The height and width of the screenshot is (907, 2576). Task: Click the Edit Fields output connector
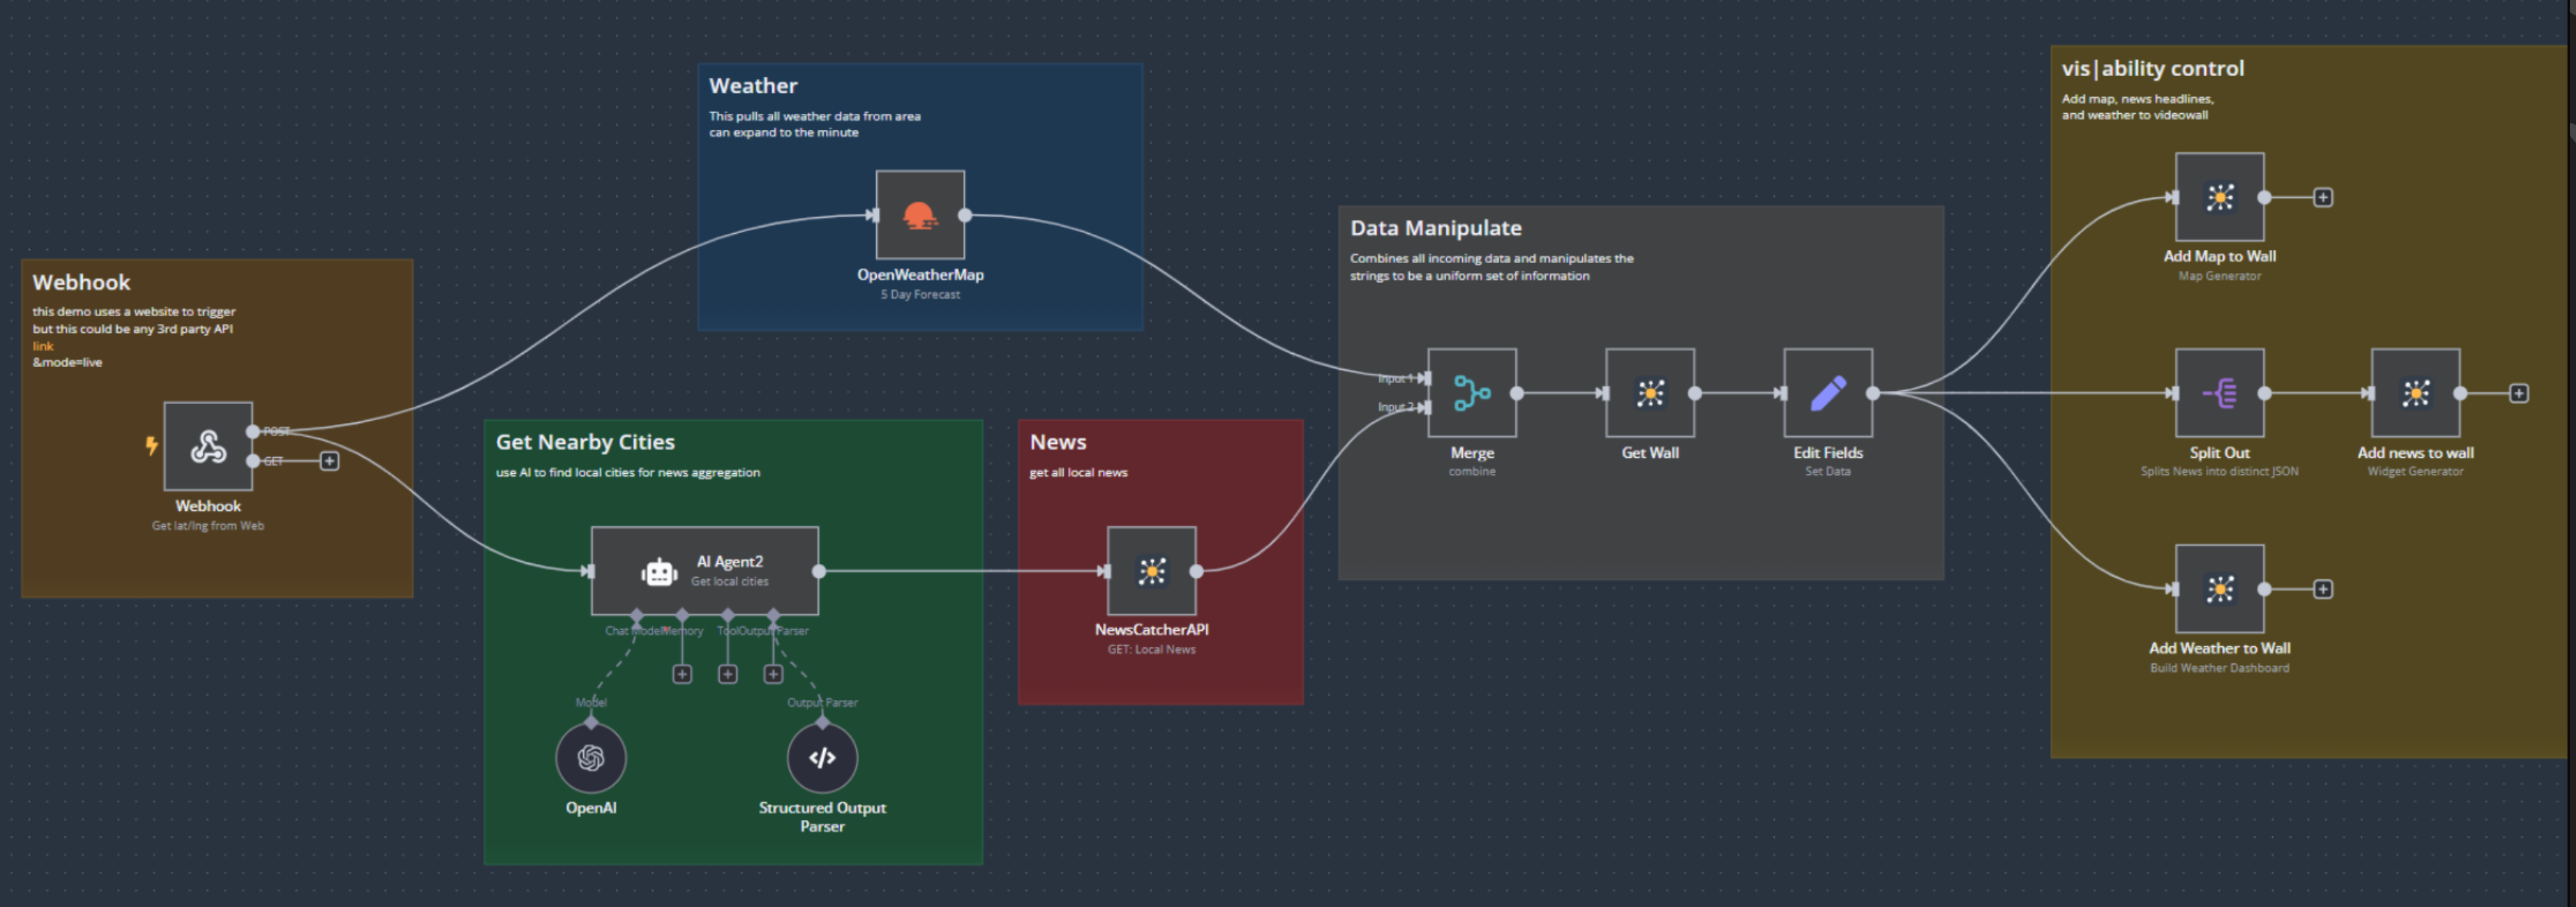[x=1873, y=393]
